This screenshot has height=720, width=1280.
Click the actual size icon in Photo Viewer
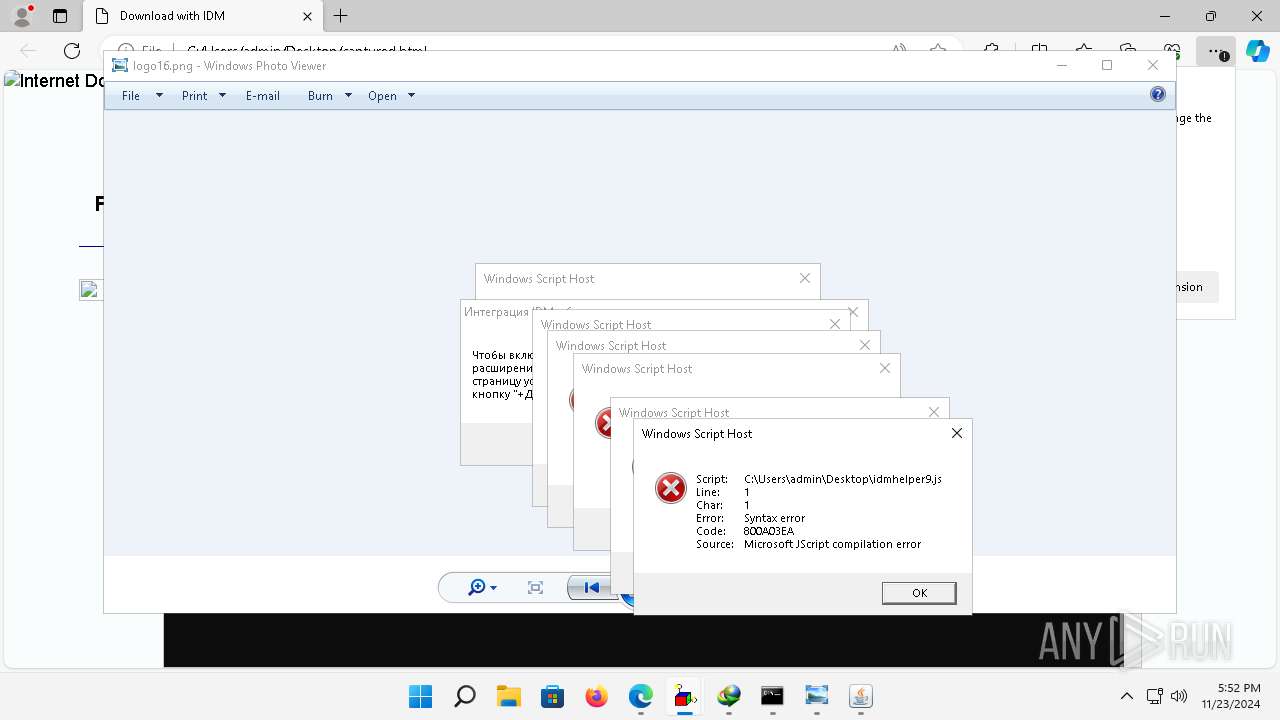(x=535, y=588)
